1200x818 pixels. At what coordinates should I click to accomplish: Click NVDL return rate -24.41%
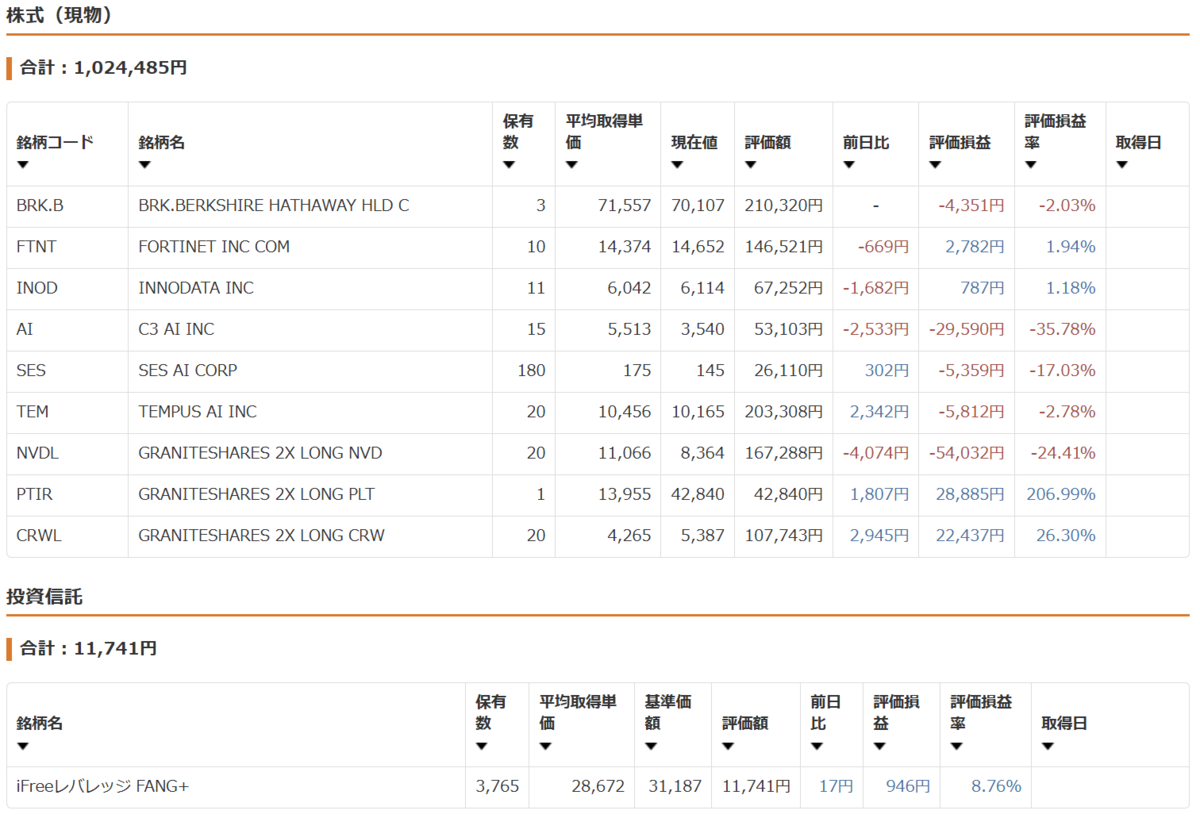[x=1062, y=453]
